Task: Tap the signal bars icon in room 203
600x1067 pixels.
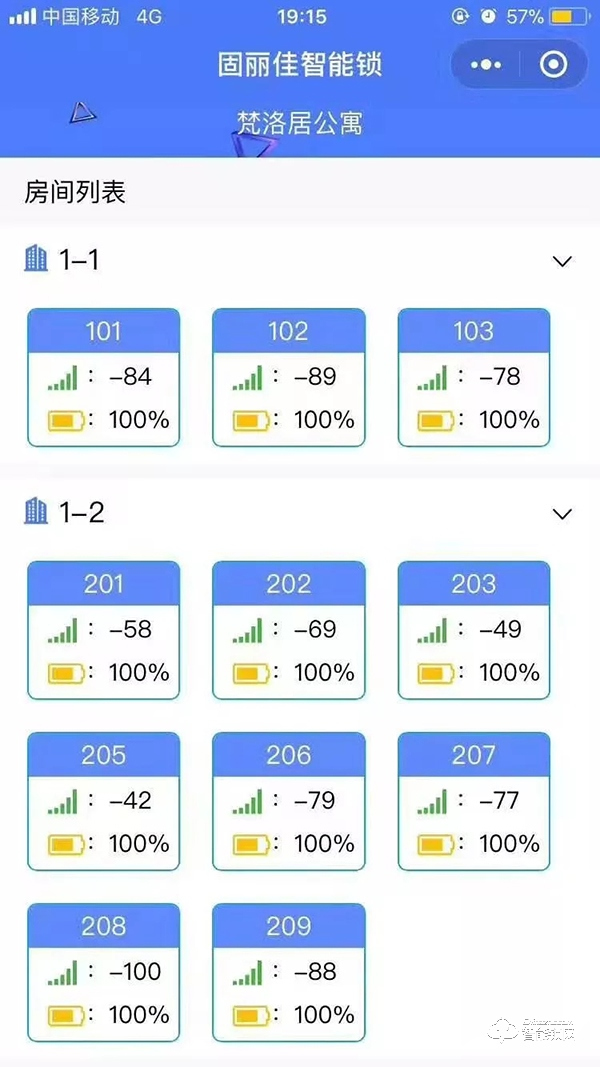Action: pos(433,631)
